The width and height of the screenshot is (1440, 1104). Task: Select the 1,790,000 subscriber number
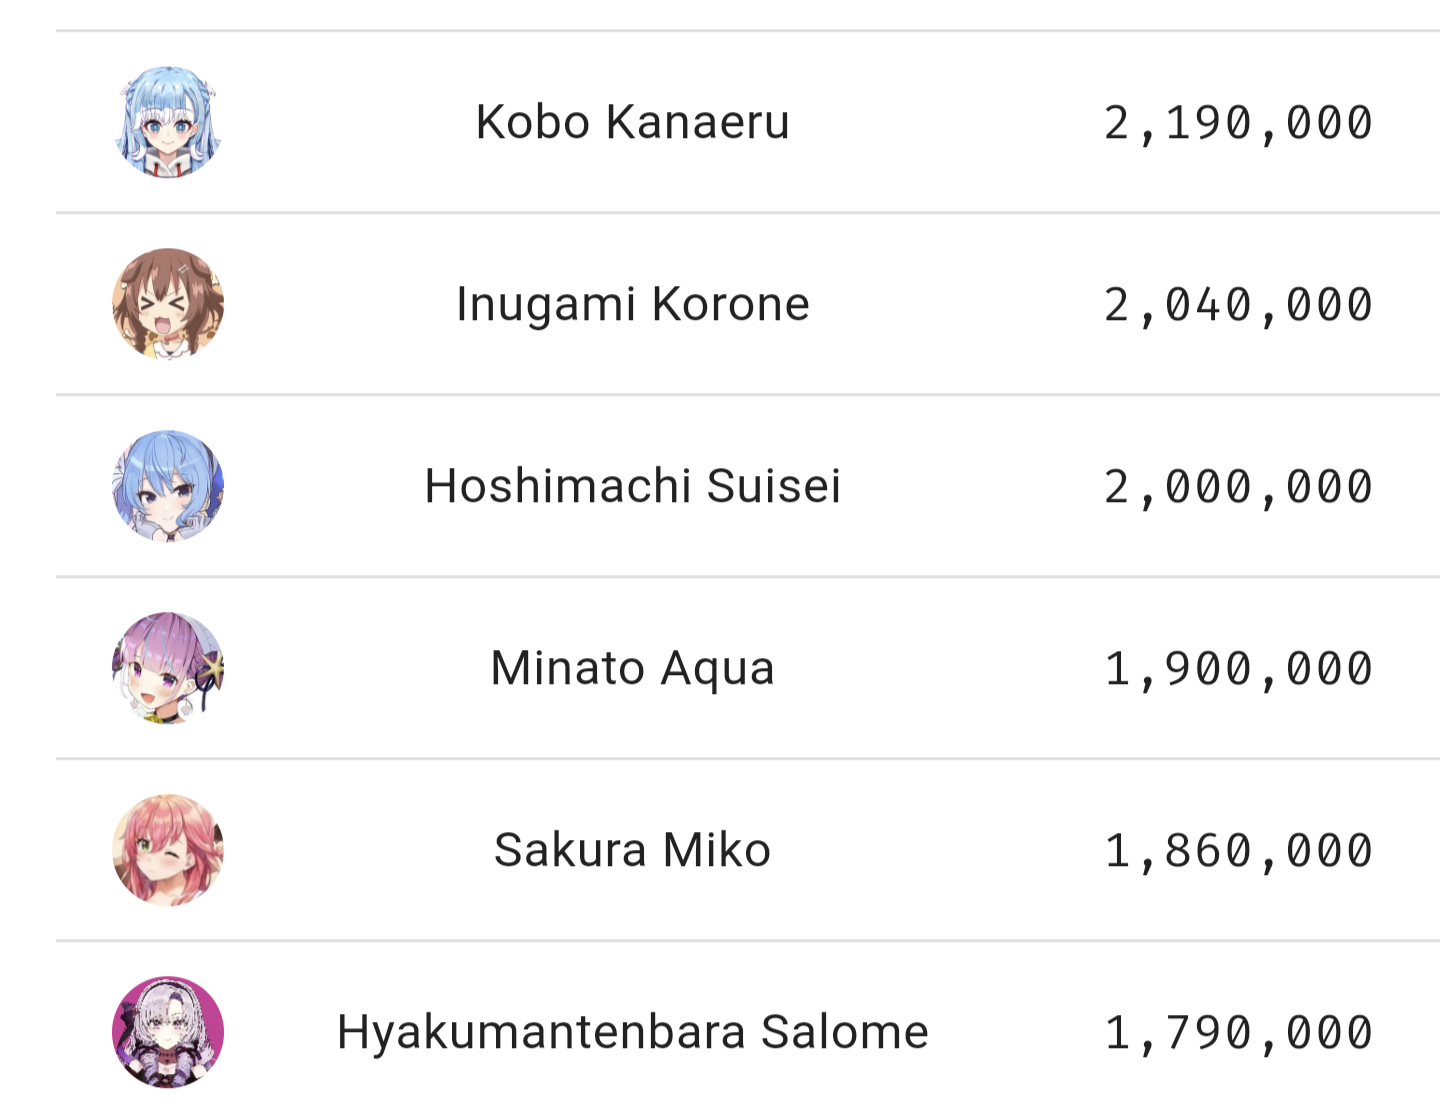pyautogui.click(x=1238, y=1034)
